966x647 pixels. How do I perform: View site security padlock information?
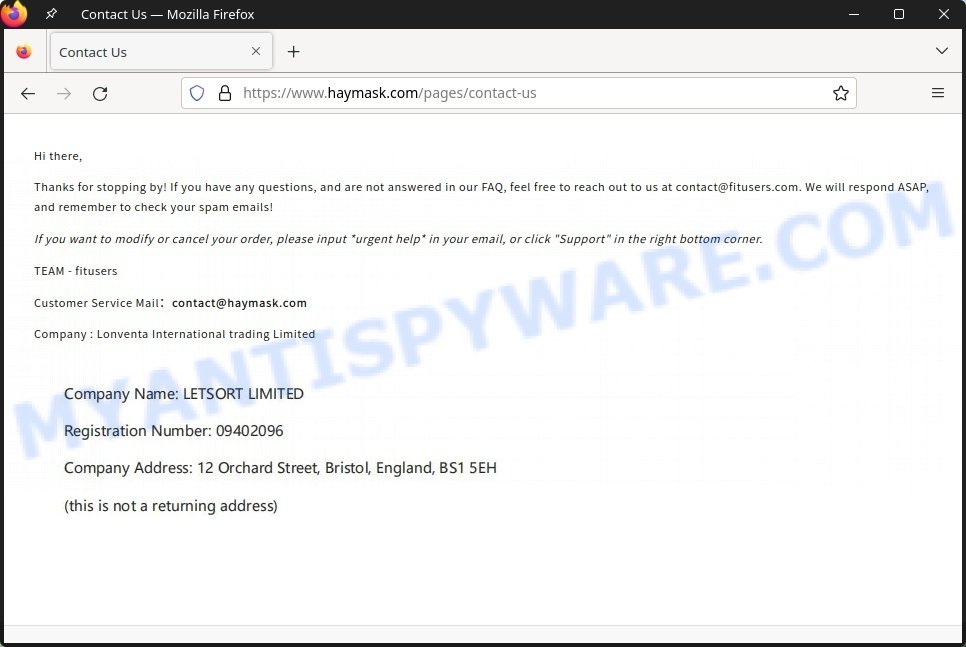225,93
